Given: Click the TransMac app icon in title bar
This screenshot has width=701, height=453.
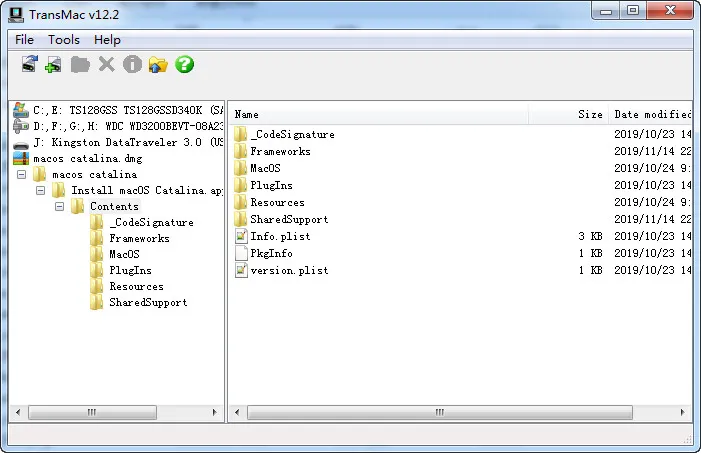Looking at the screenshot, I should (x=16, y=14).
